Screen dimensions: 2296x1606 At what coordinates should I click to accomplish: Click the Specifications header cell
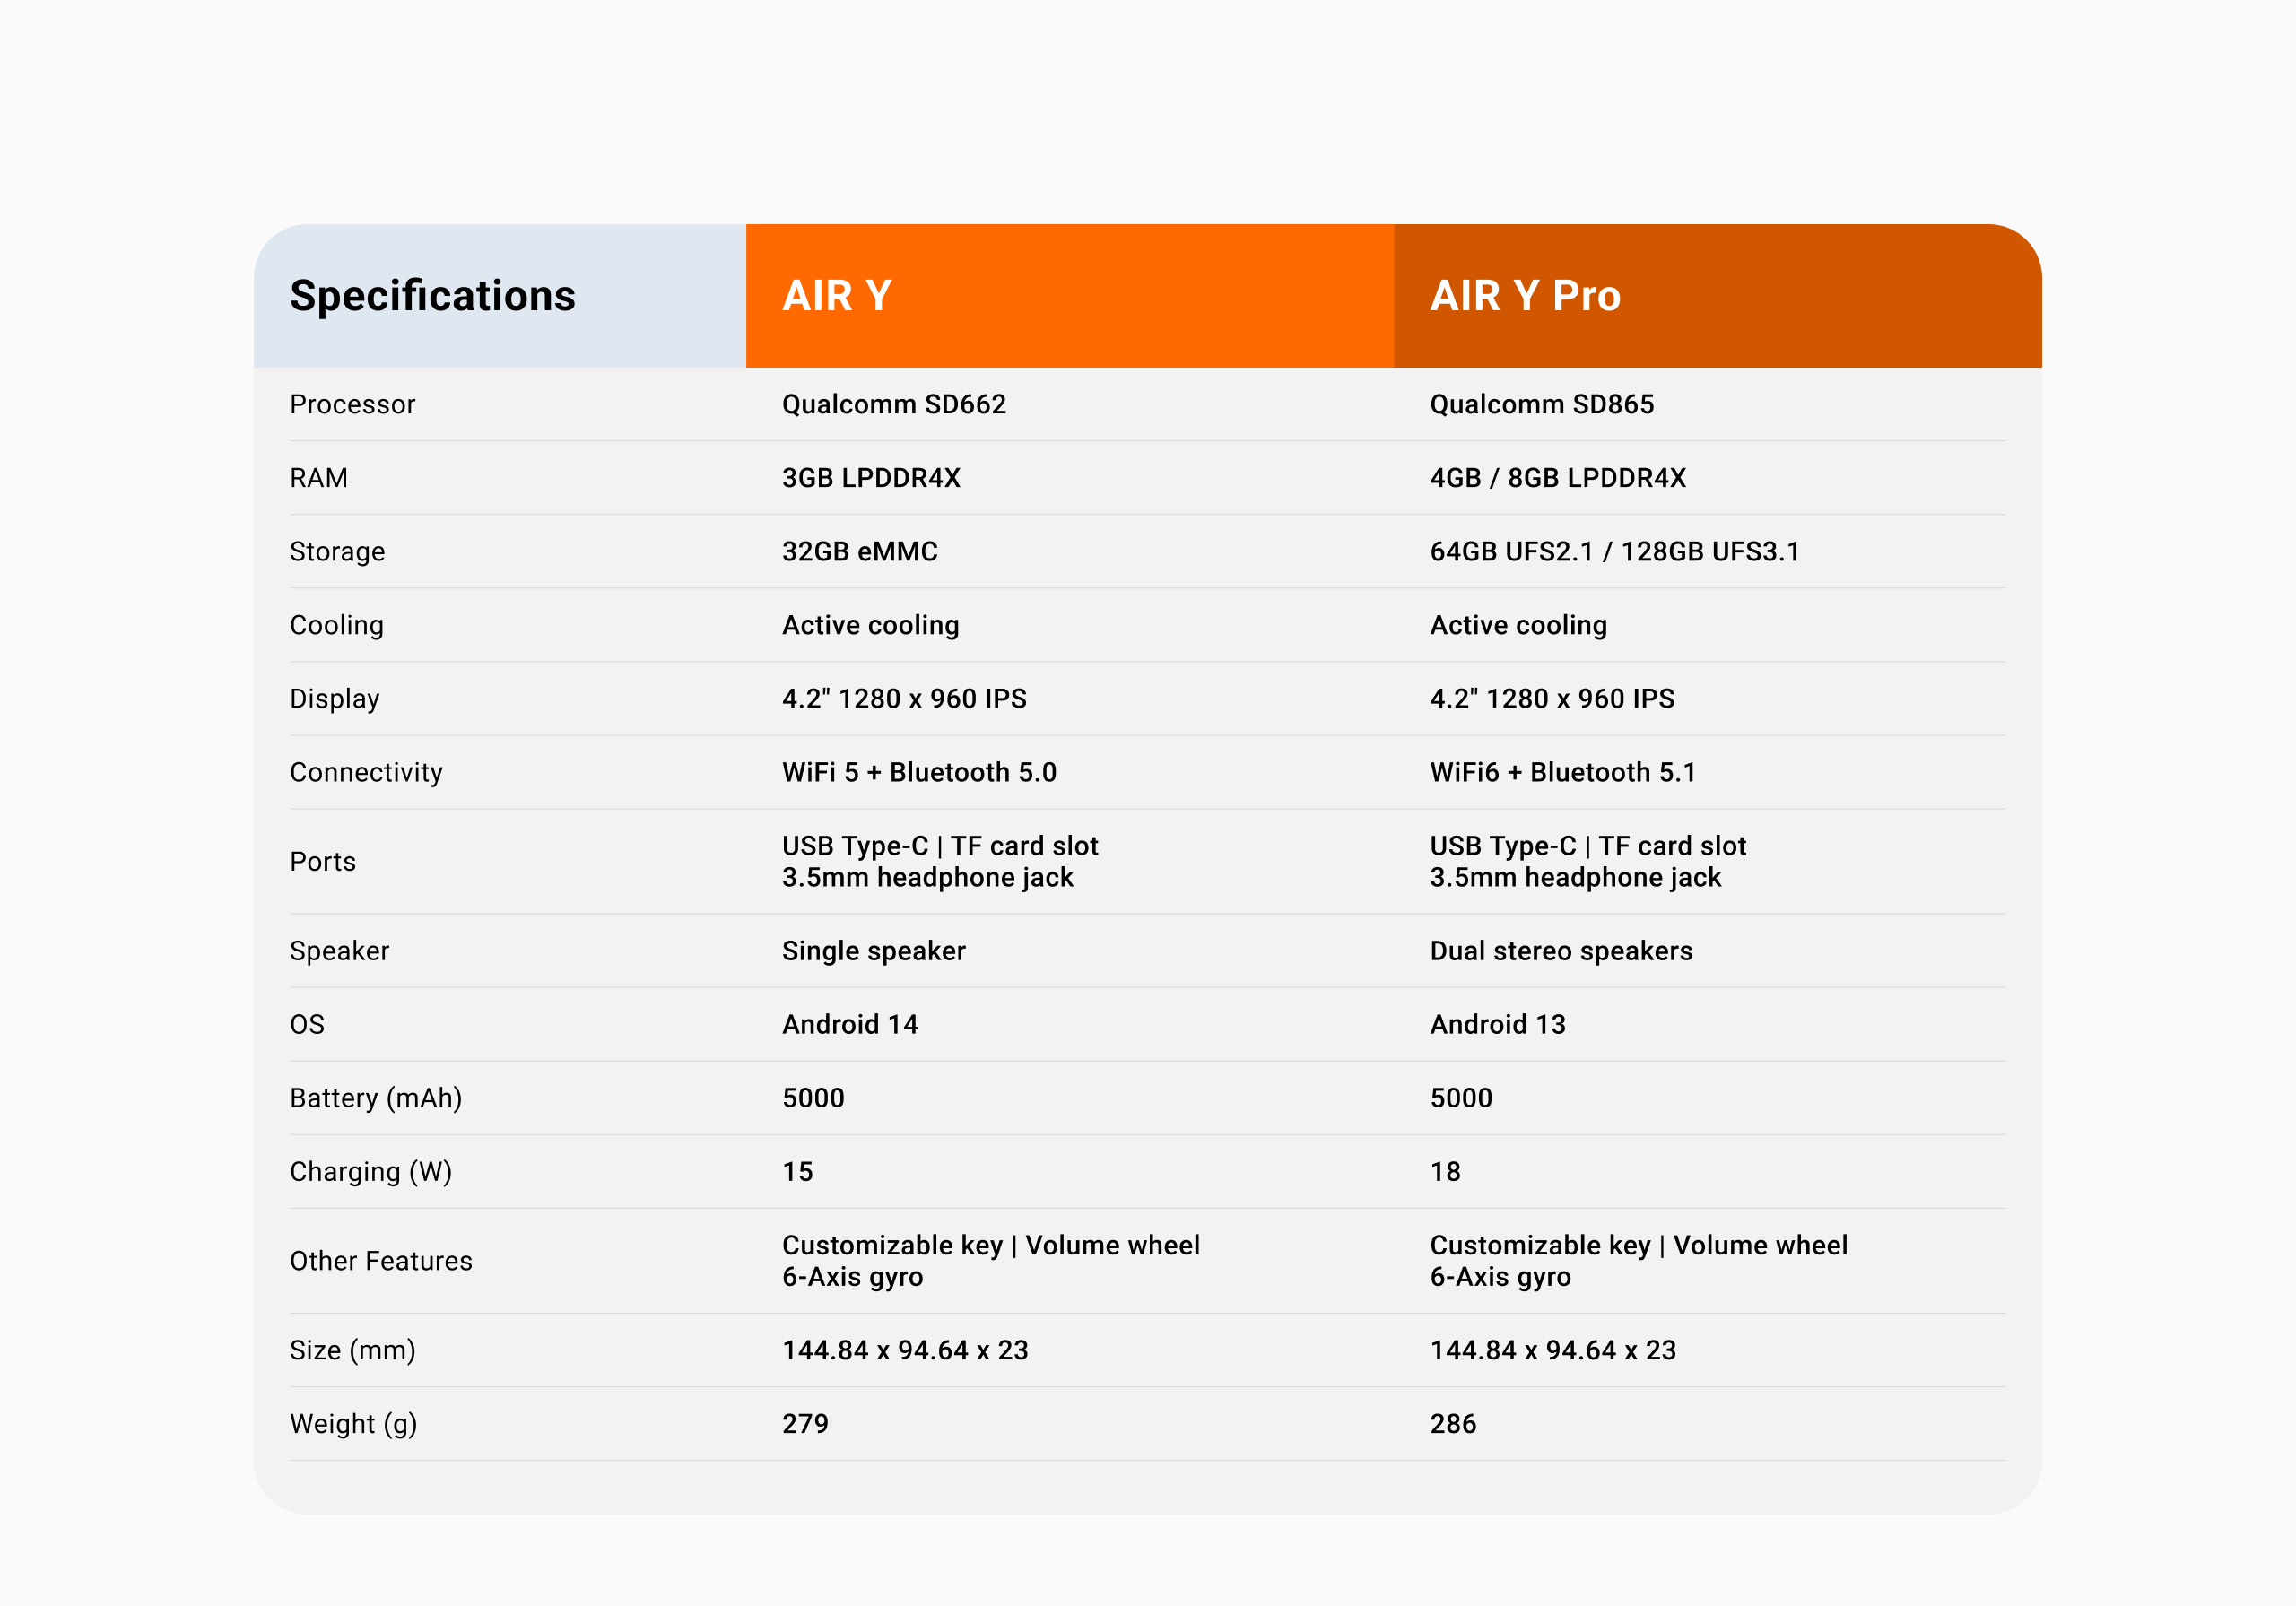(x=499, y=296)
